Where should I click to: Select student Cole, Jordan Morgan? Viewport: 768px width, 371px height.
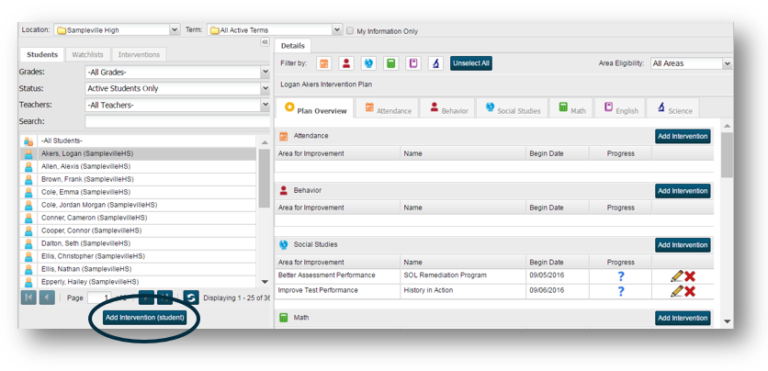pyautogui.click(x=138, y=205)
